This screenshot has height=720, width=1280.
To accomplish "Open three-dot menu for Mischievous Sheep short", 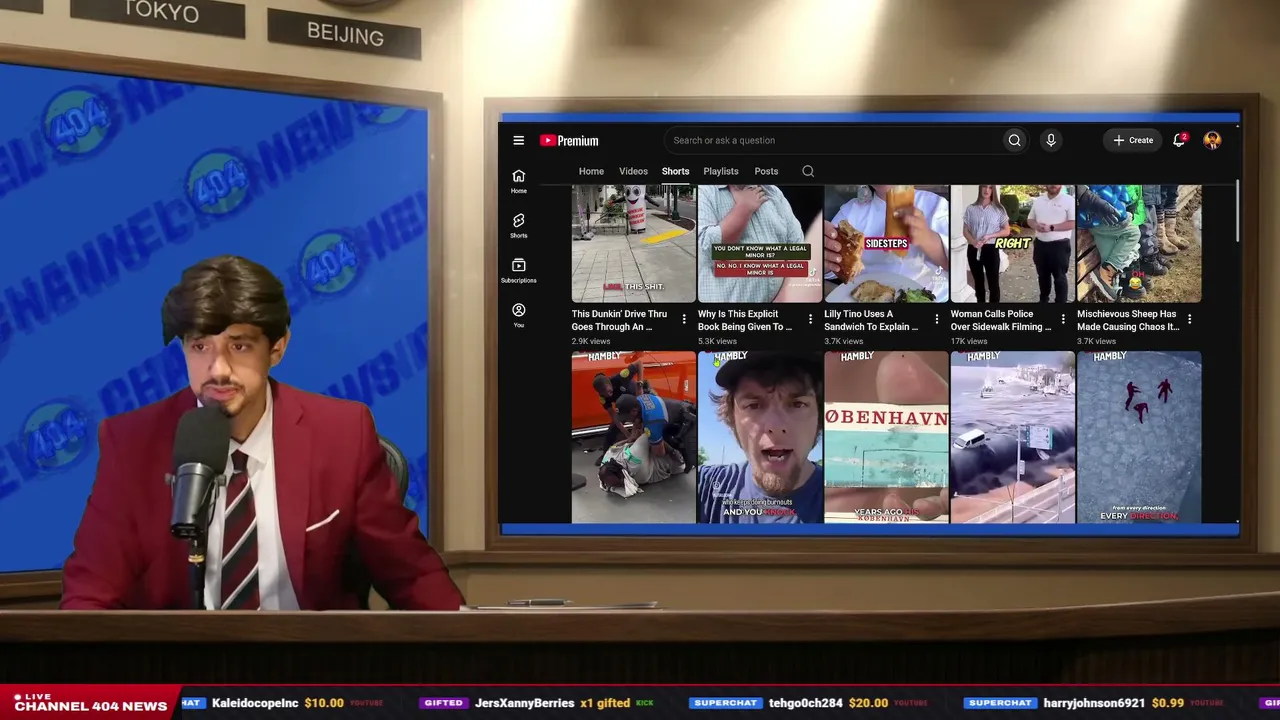I will coord(1189,319).
